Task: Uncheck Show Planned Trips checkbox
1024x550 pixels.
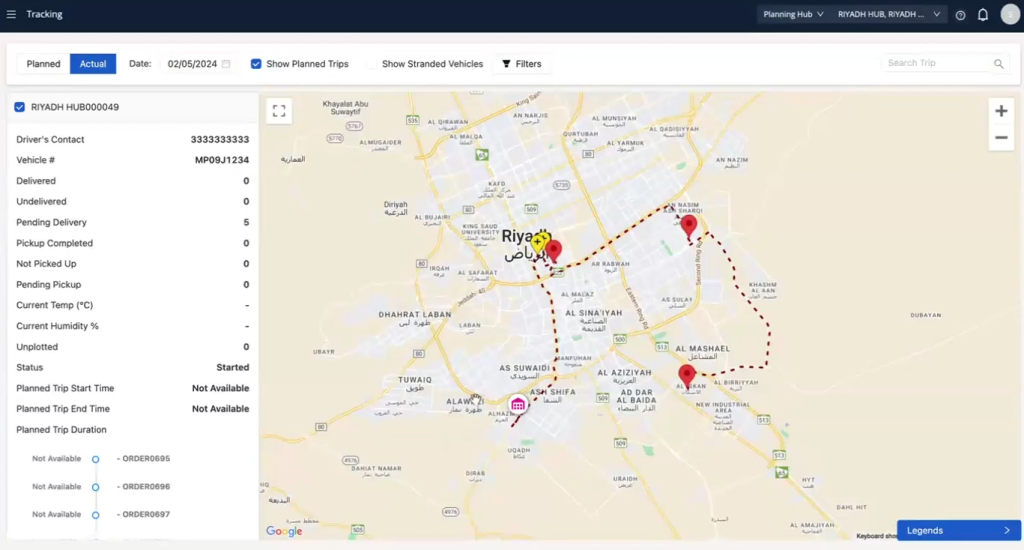Action: pyautogui.click(x=256, y=64)
